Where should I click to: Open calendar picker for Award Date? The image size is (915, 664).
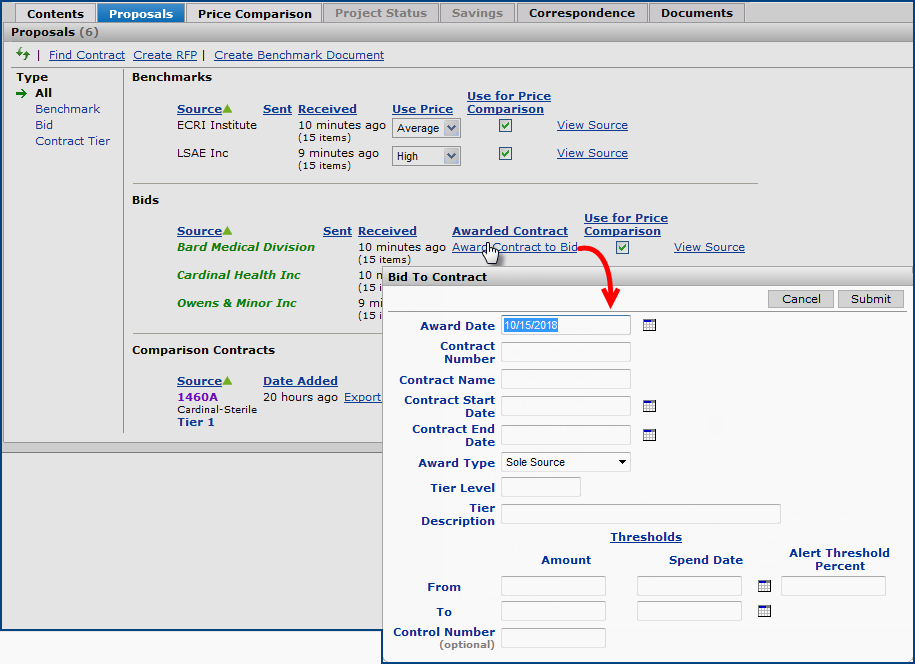pyautogui.click(x=649, y=325)
